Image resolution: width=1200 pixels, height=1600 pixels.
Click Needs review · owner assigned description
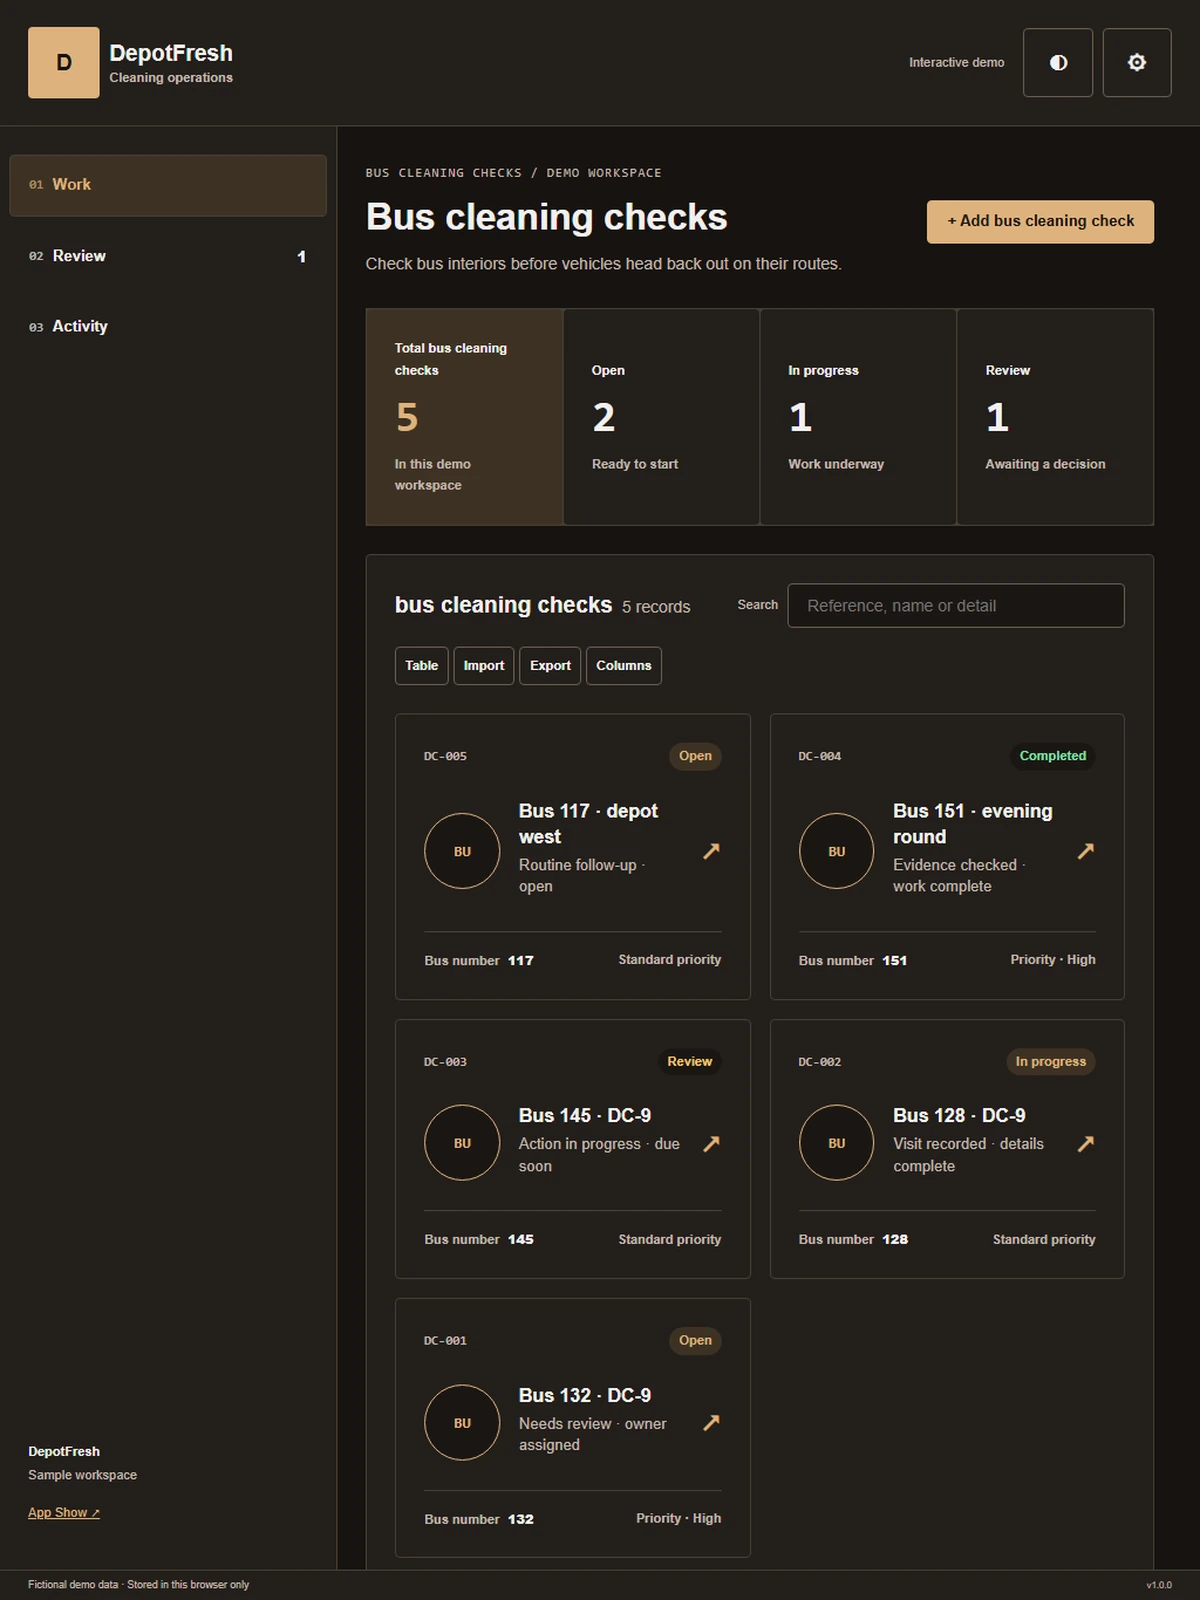click(592, 1435)
